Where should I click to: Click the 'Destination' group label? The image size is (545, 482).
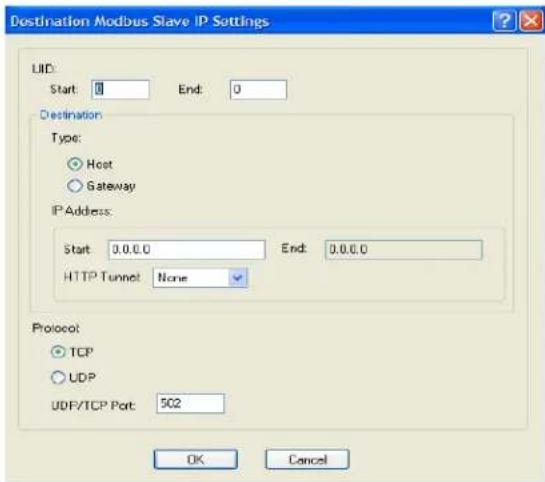pyautogui.click(x=71, y=115)
